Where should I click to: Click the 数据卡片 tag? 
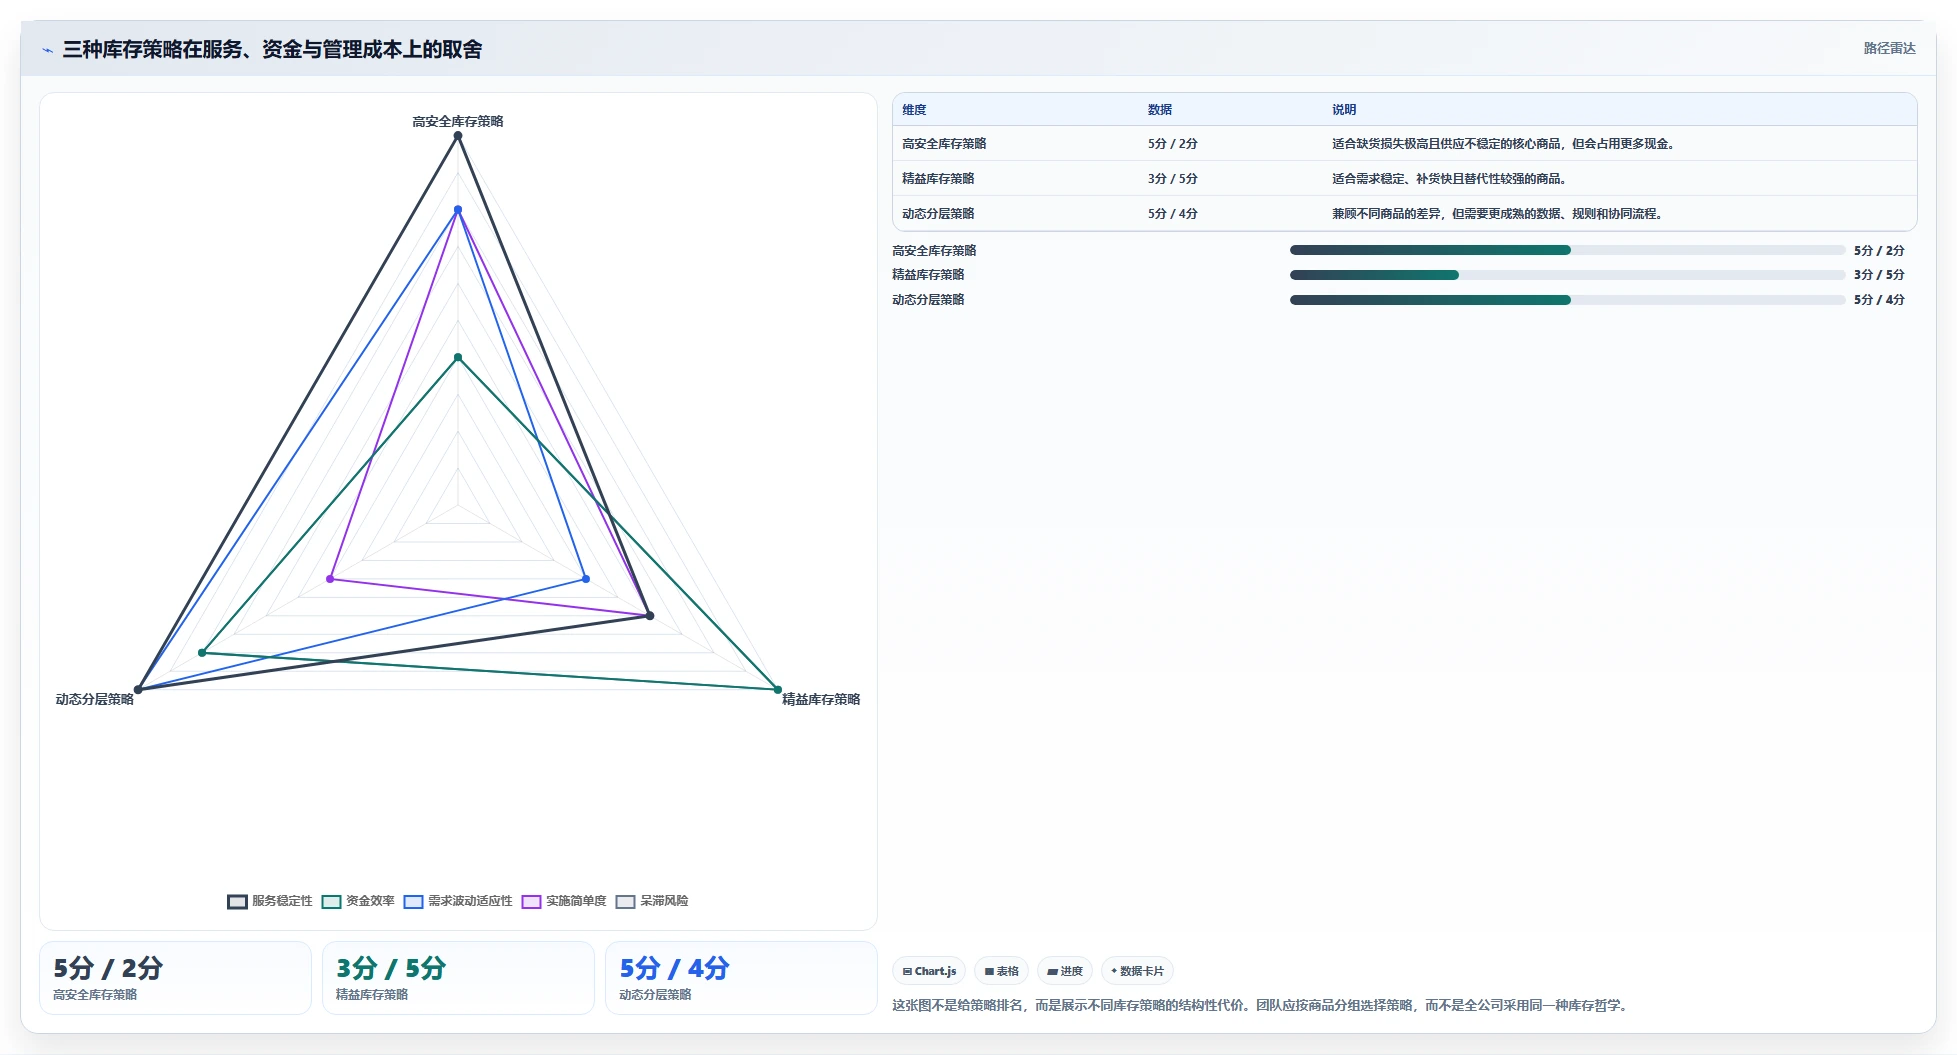(1137, 971)
